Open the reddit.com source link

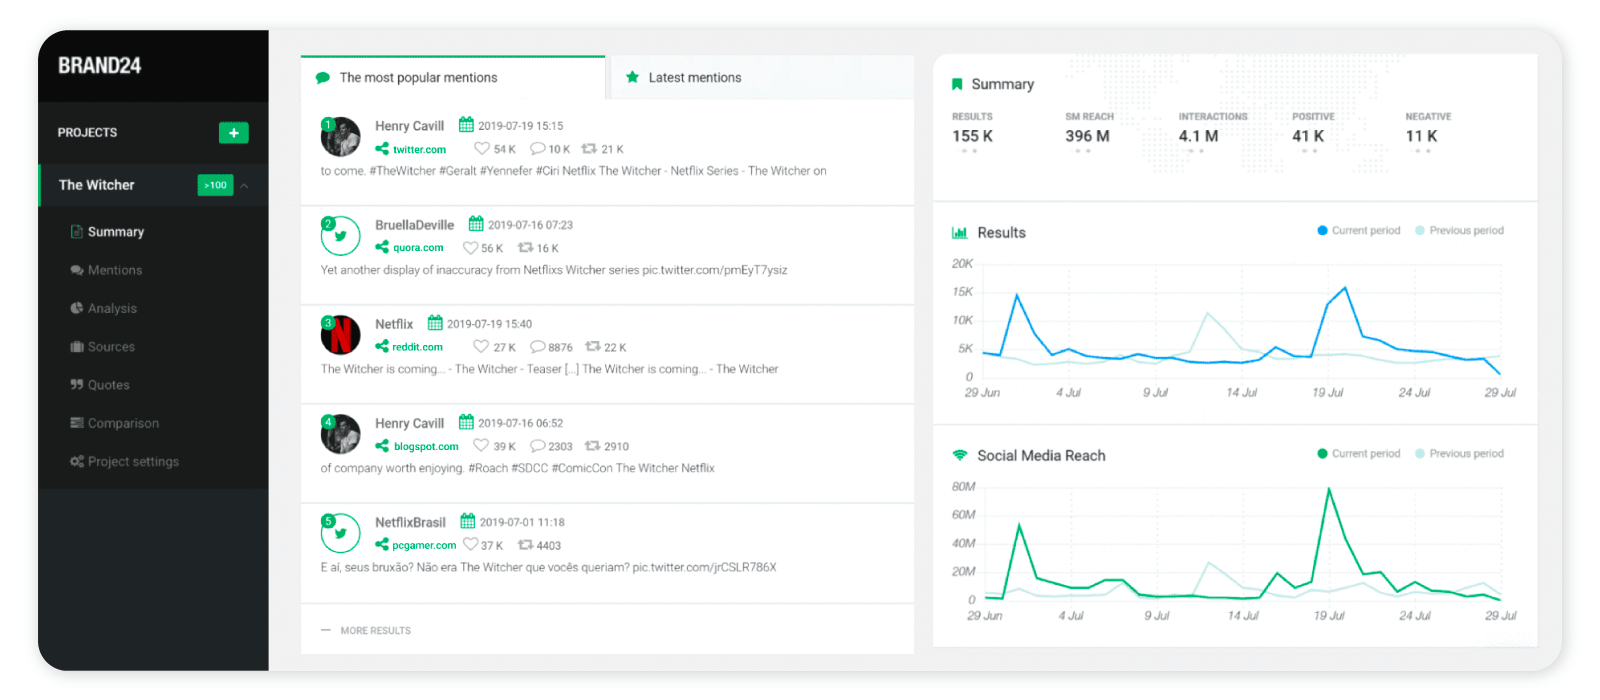click(417, 347)
